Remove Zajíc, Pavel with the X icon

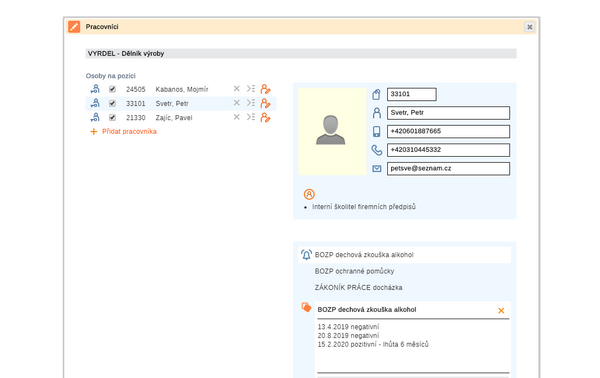click(236, 117)
